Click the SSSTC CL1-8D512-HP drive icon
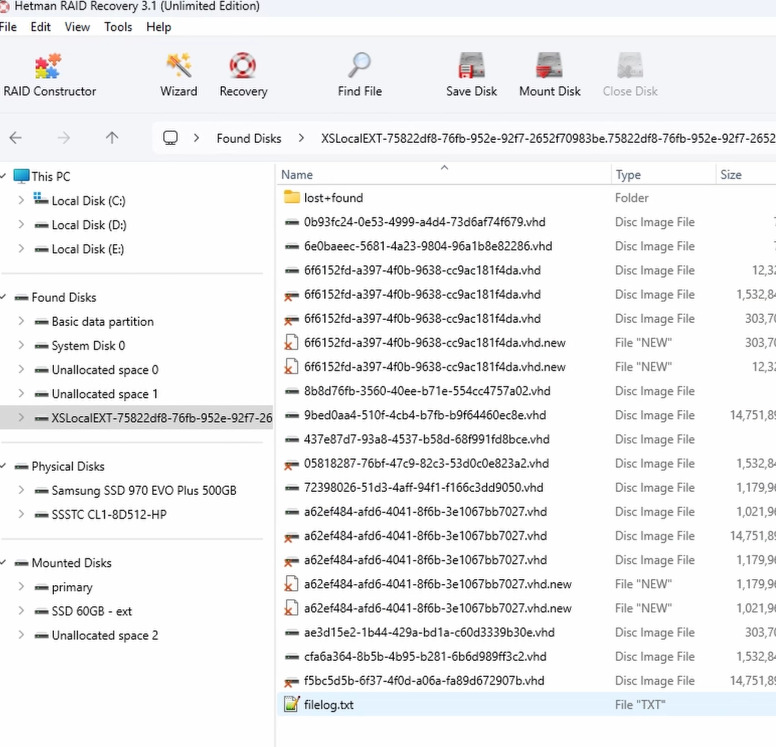The height and width of the screenshot is (747, 776). (x=42, y=515)
